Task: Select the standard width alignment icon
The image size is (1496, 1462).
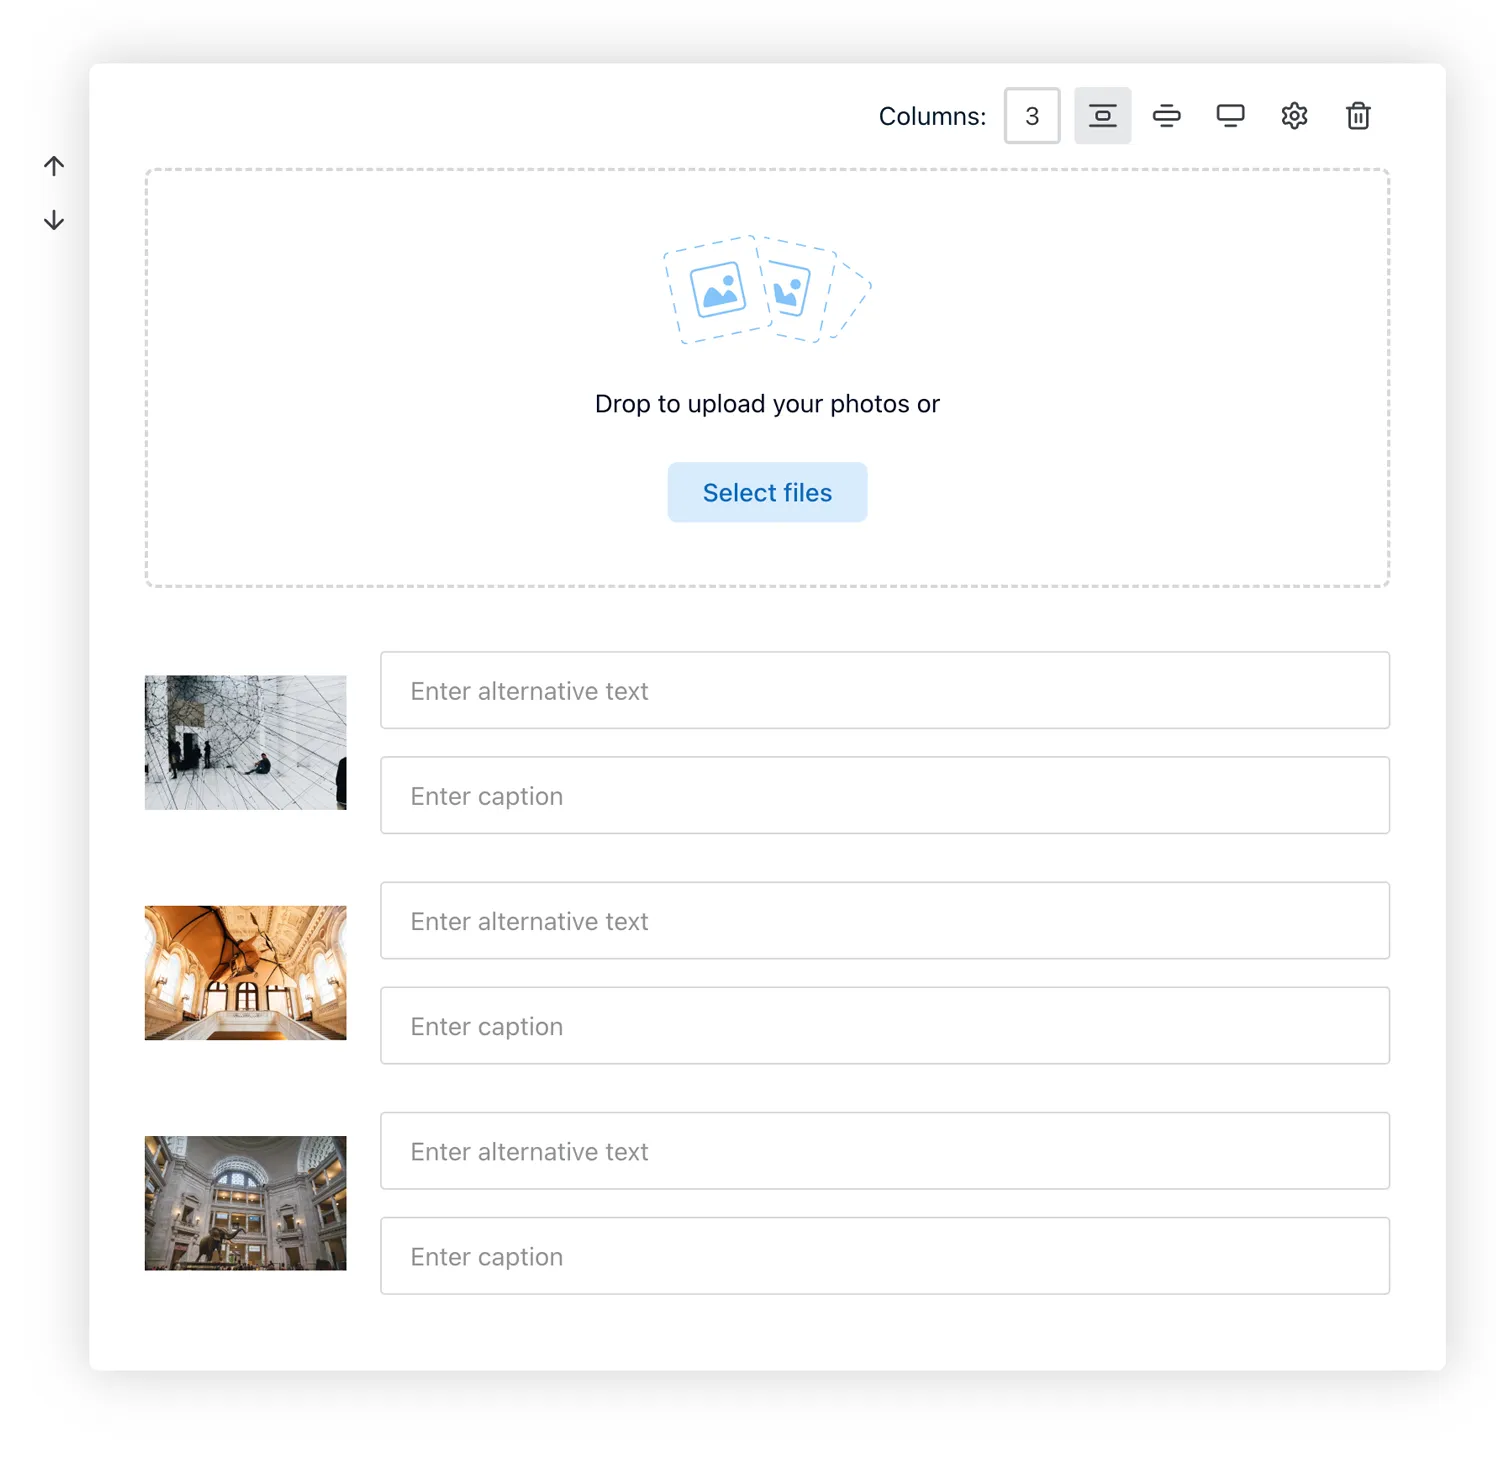Action: pyautogui.click(x=1102, y=115)
